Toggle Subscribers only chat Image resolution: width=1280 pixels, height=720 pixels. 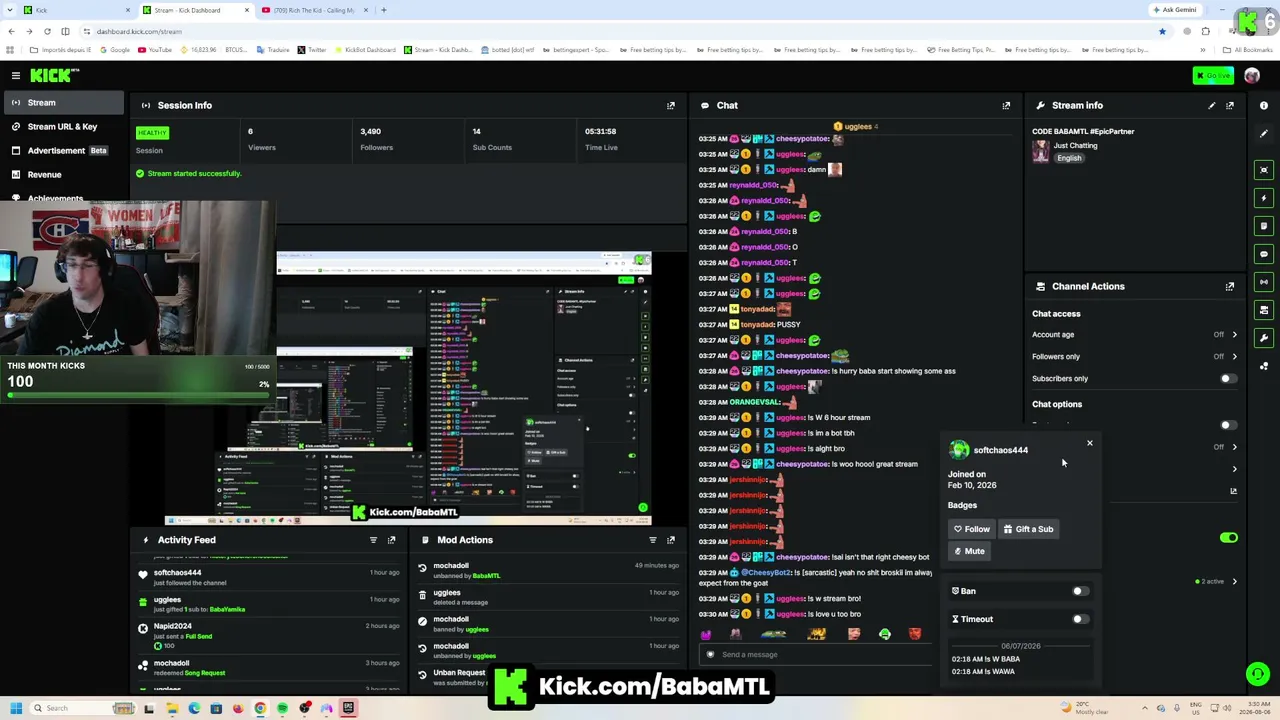(x=1228, y=379)
